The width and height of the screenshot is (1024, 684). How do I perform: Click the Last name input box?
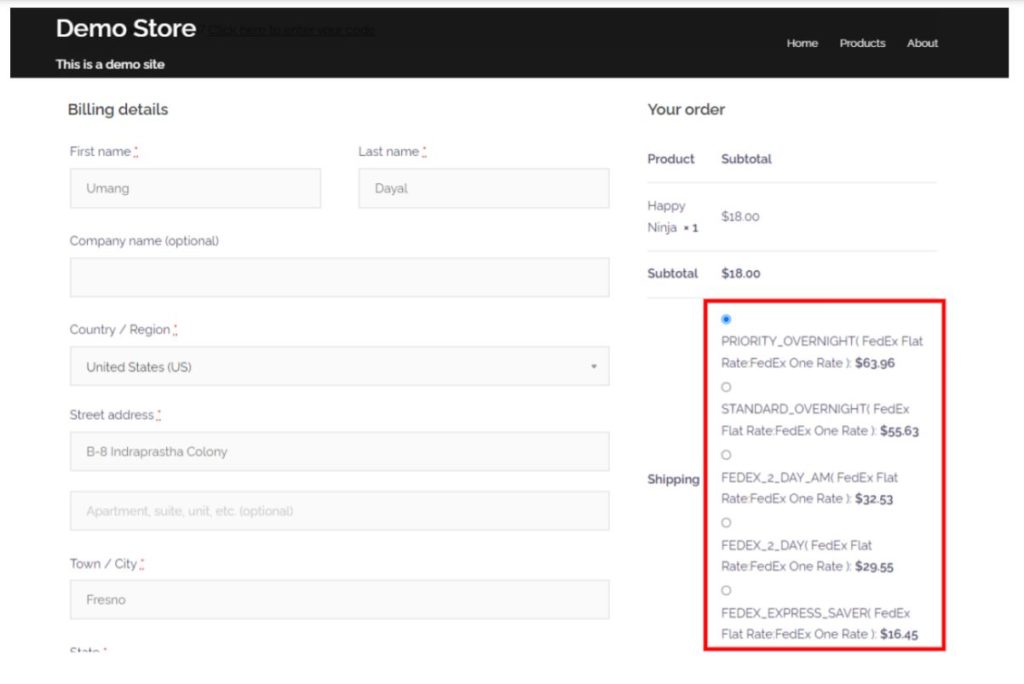483,188
